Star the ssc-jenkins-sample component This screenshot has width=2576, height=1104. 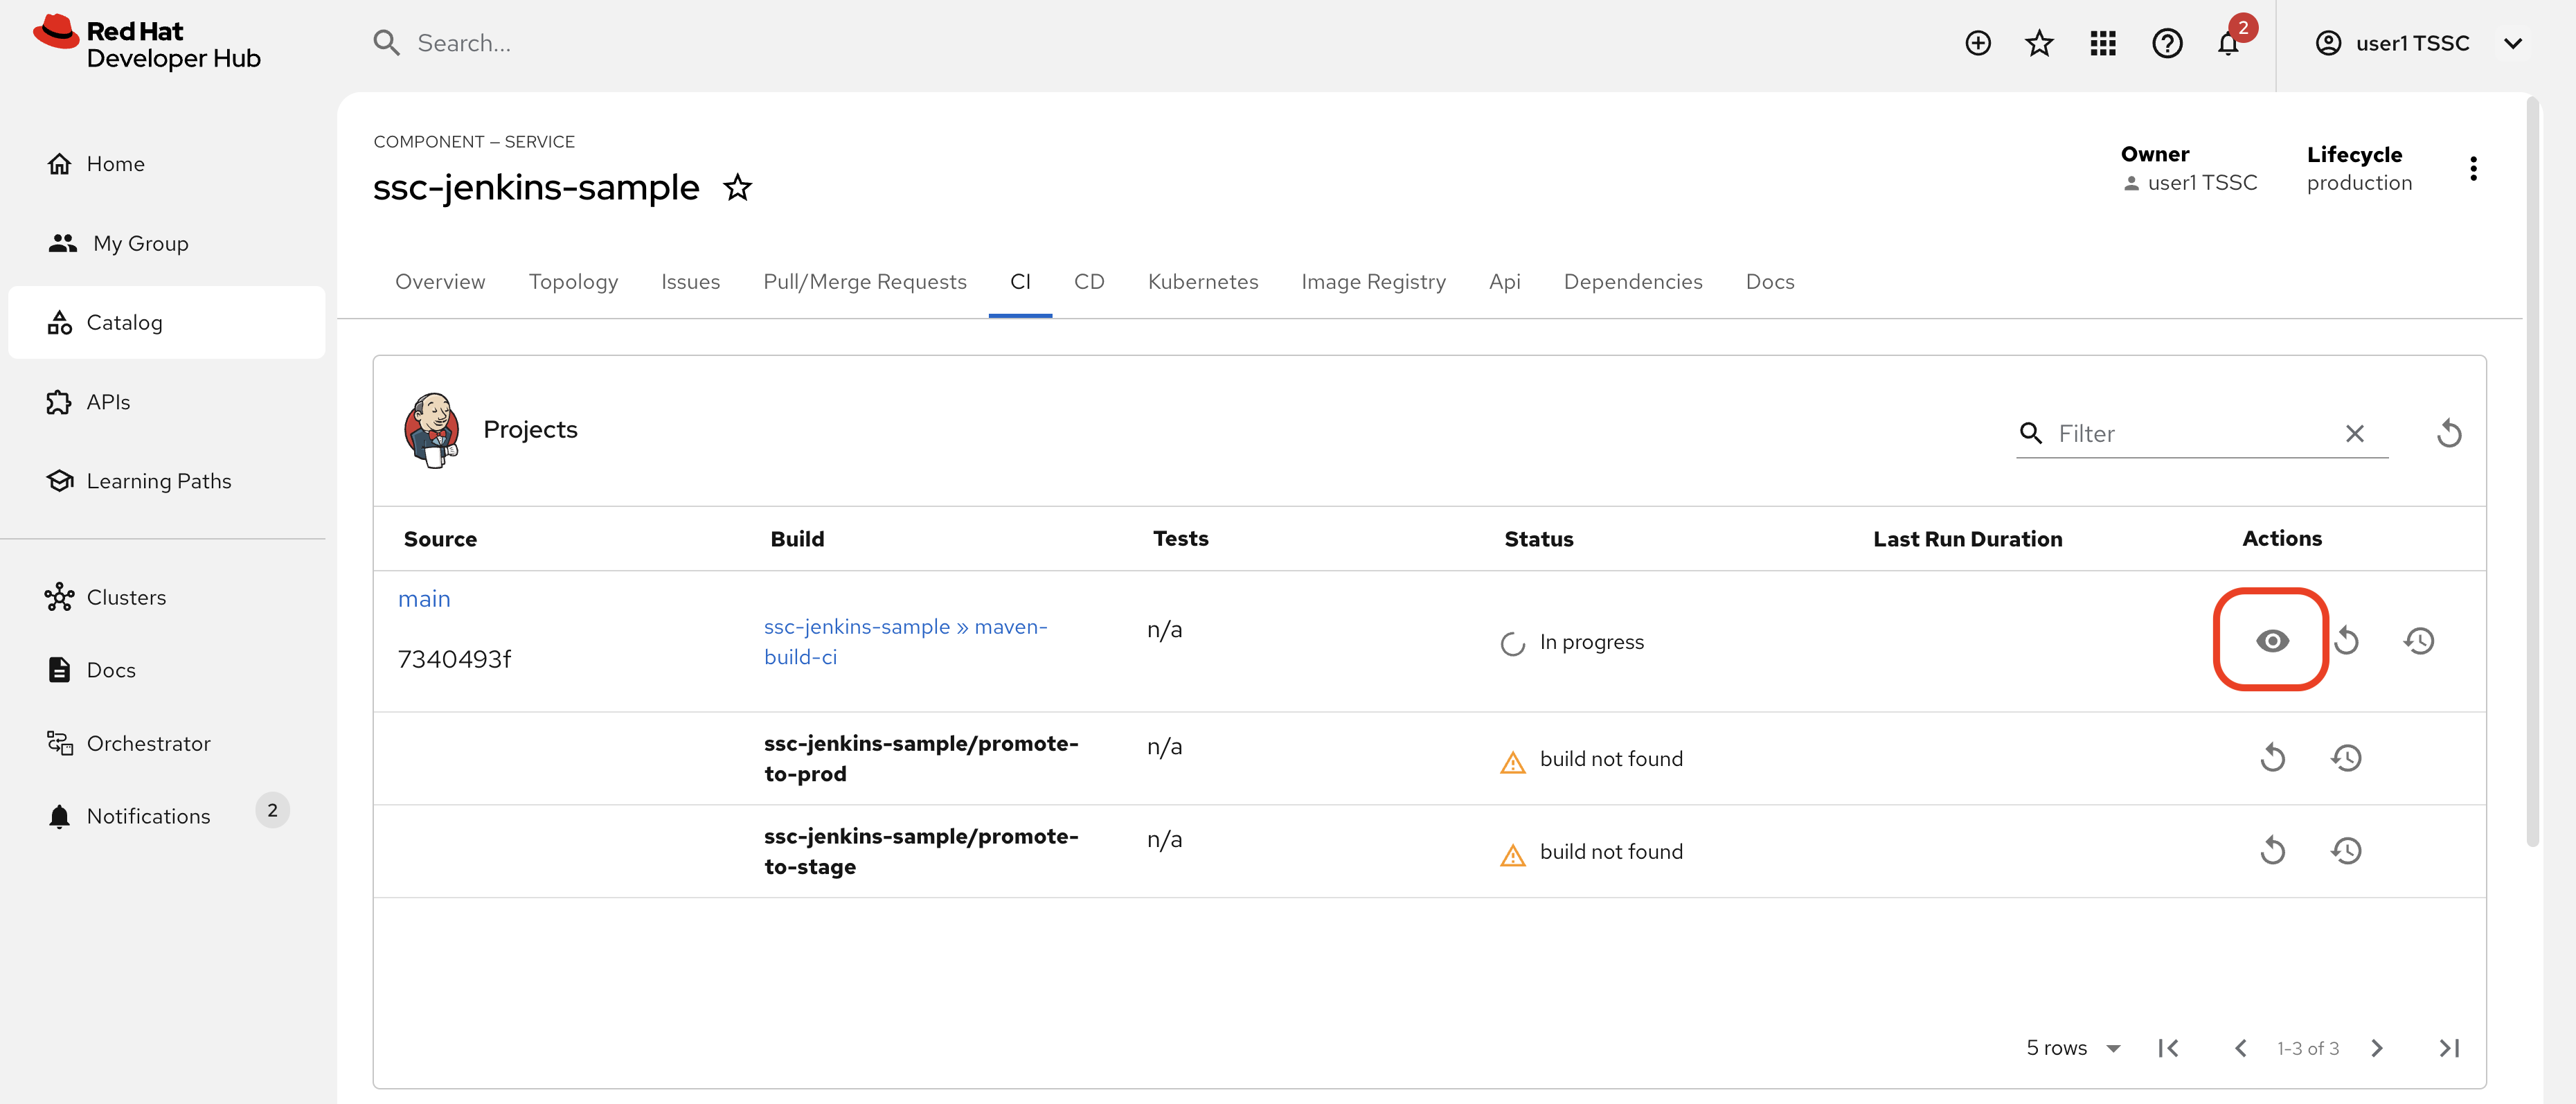[x=737, y=187]
